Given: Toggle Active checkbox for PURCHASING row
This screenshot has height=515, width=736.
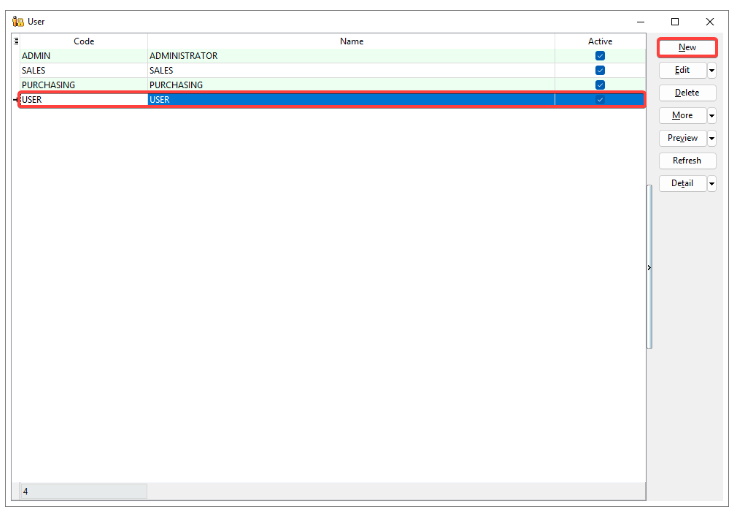Looking at the screenshot, I should [600, 85].
